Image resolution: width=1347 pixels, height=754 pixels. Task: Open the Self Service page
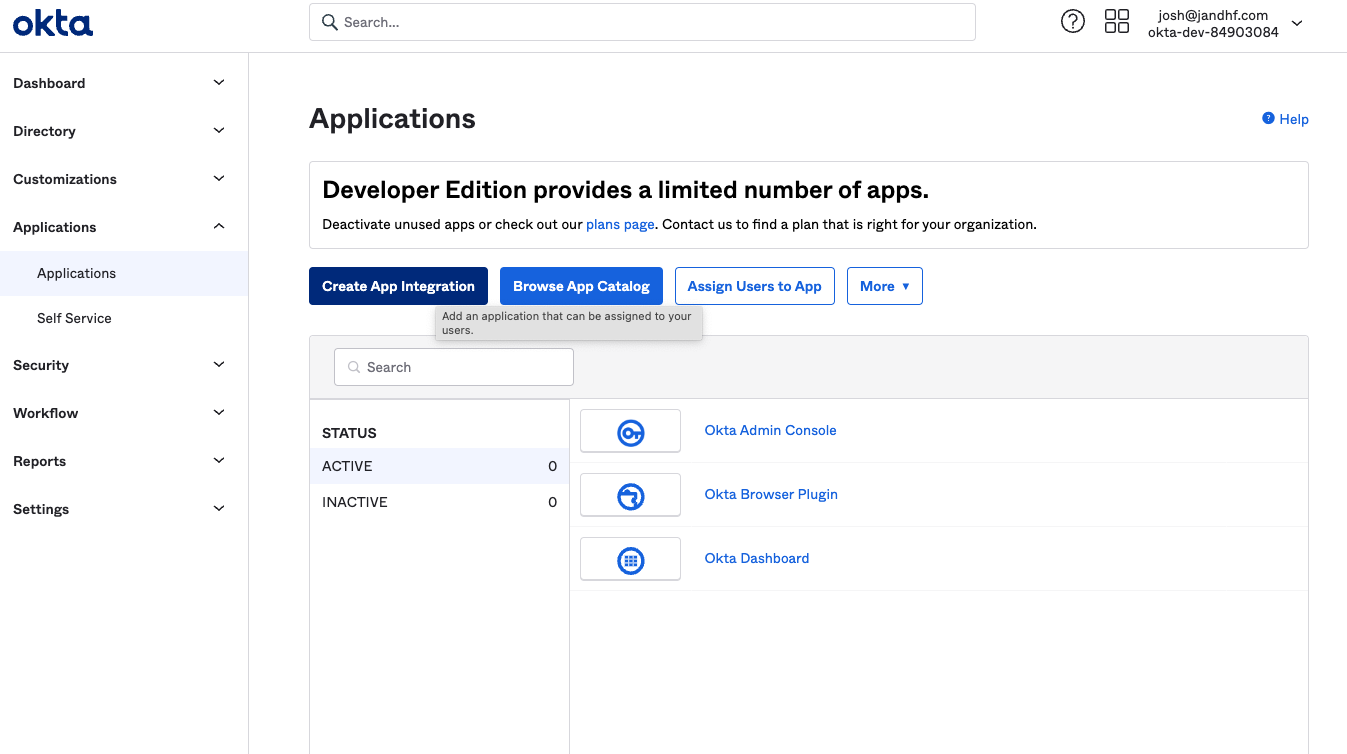point(74,318)
